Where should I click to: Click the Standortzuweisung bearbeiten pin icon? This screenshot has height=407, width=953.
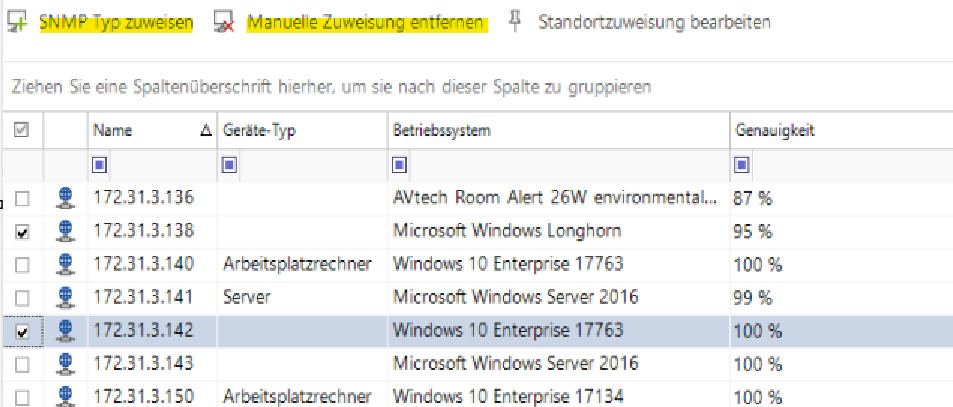pos(515,22)
